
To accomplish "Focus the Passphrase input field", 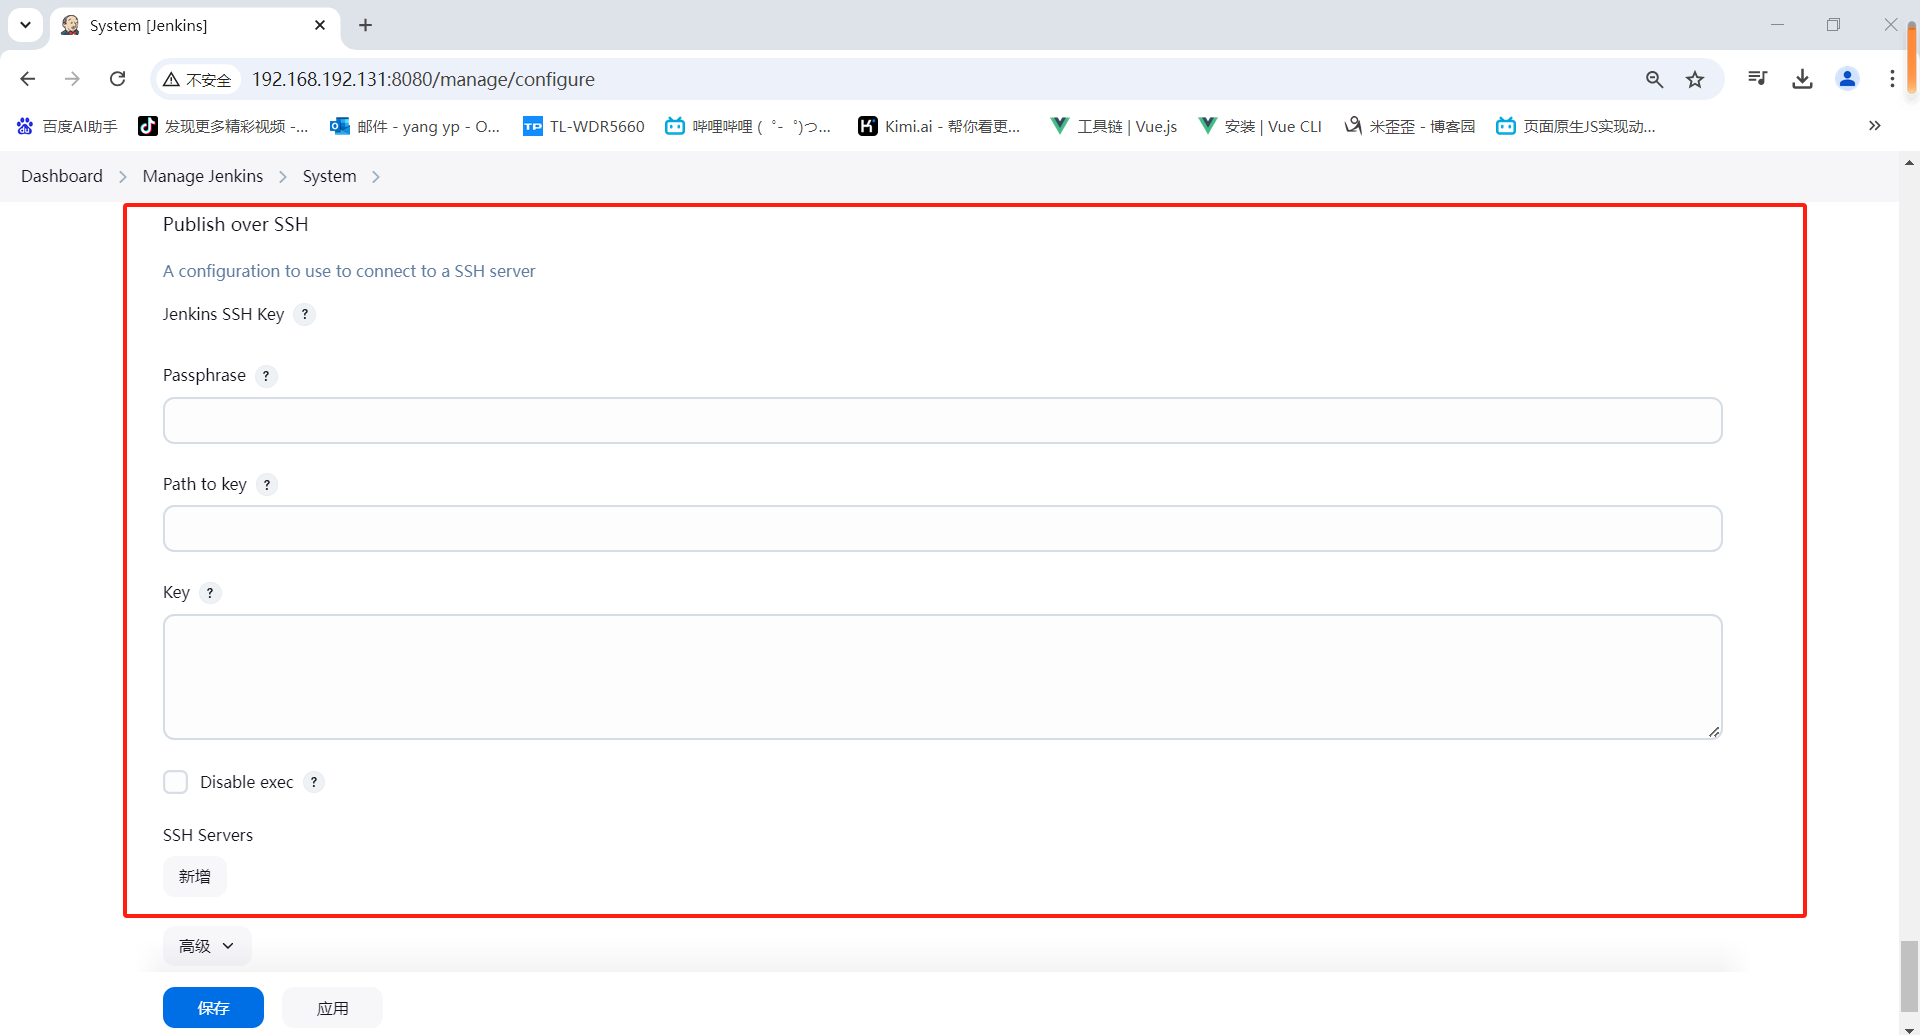I will pos(942,421).
